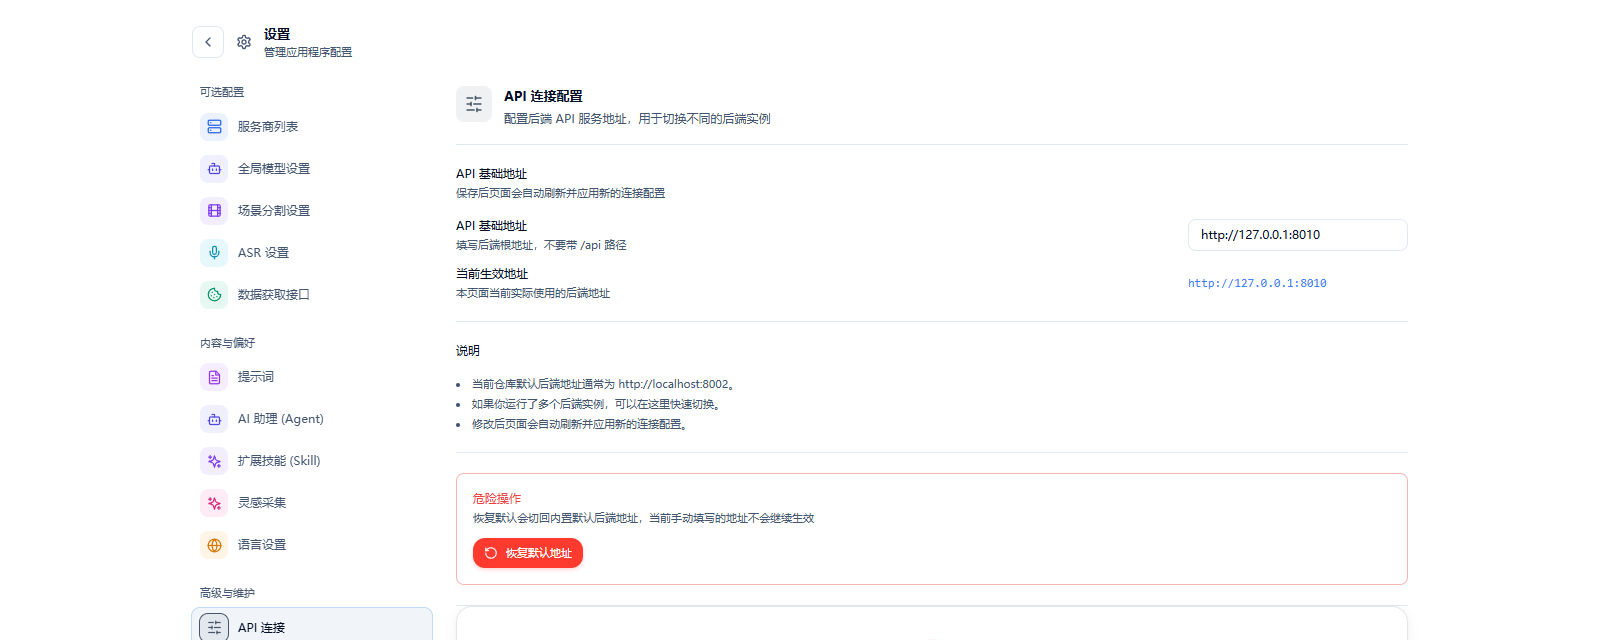Select 场景分割设置 in sidebar
1600x640 pixels.
(312, 211)
